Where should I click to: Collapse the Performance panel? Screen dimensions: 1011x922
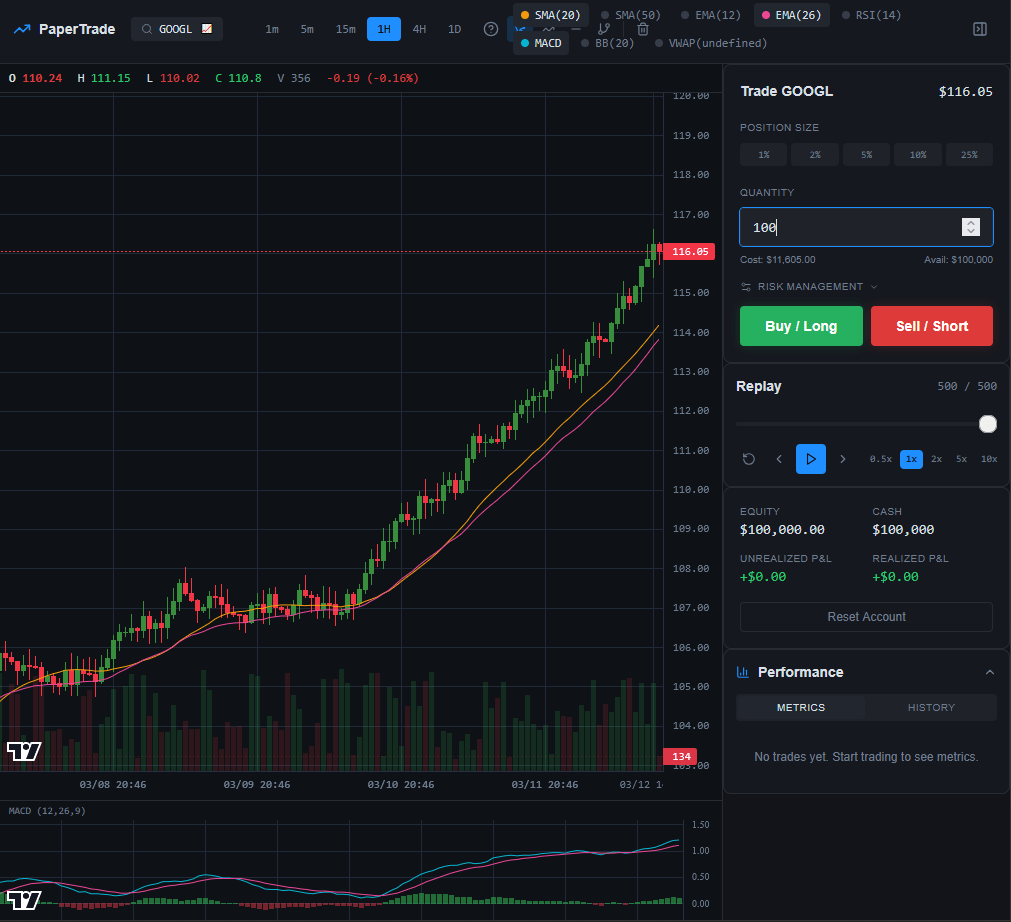tap(990, 672)
